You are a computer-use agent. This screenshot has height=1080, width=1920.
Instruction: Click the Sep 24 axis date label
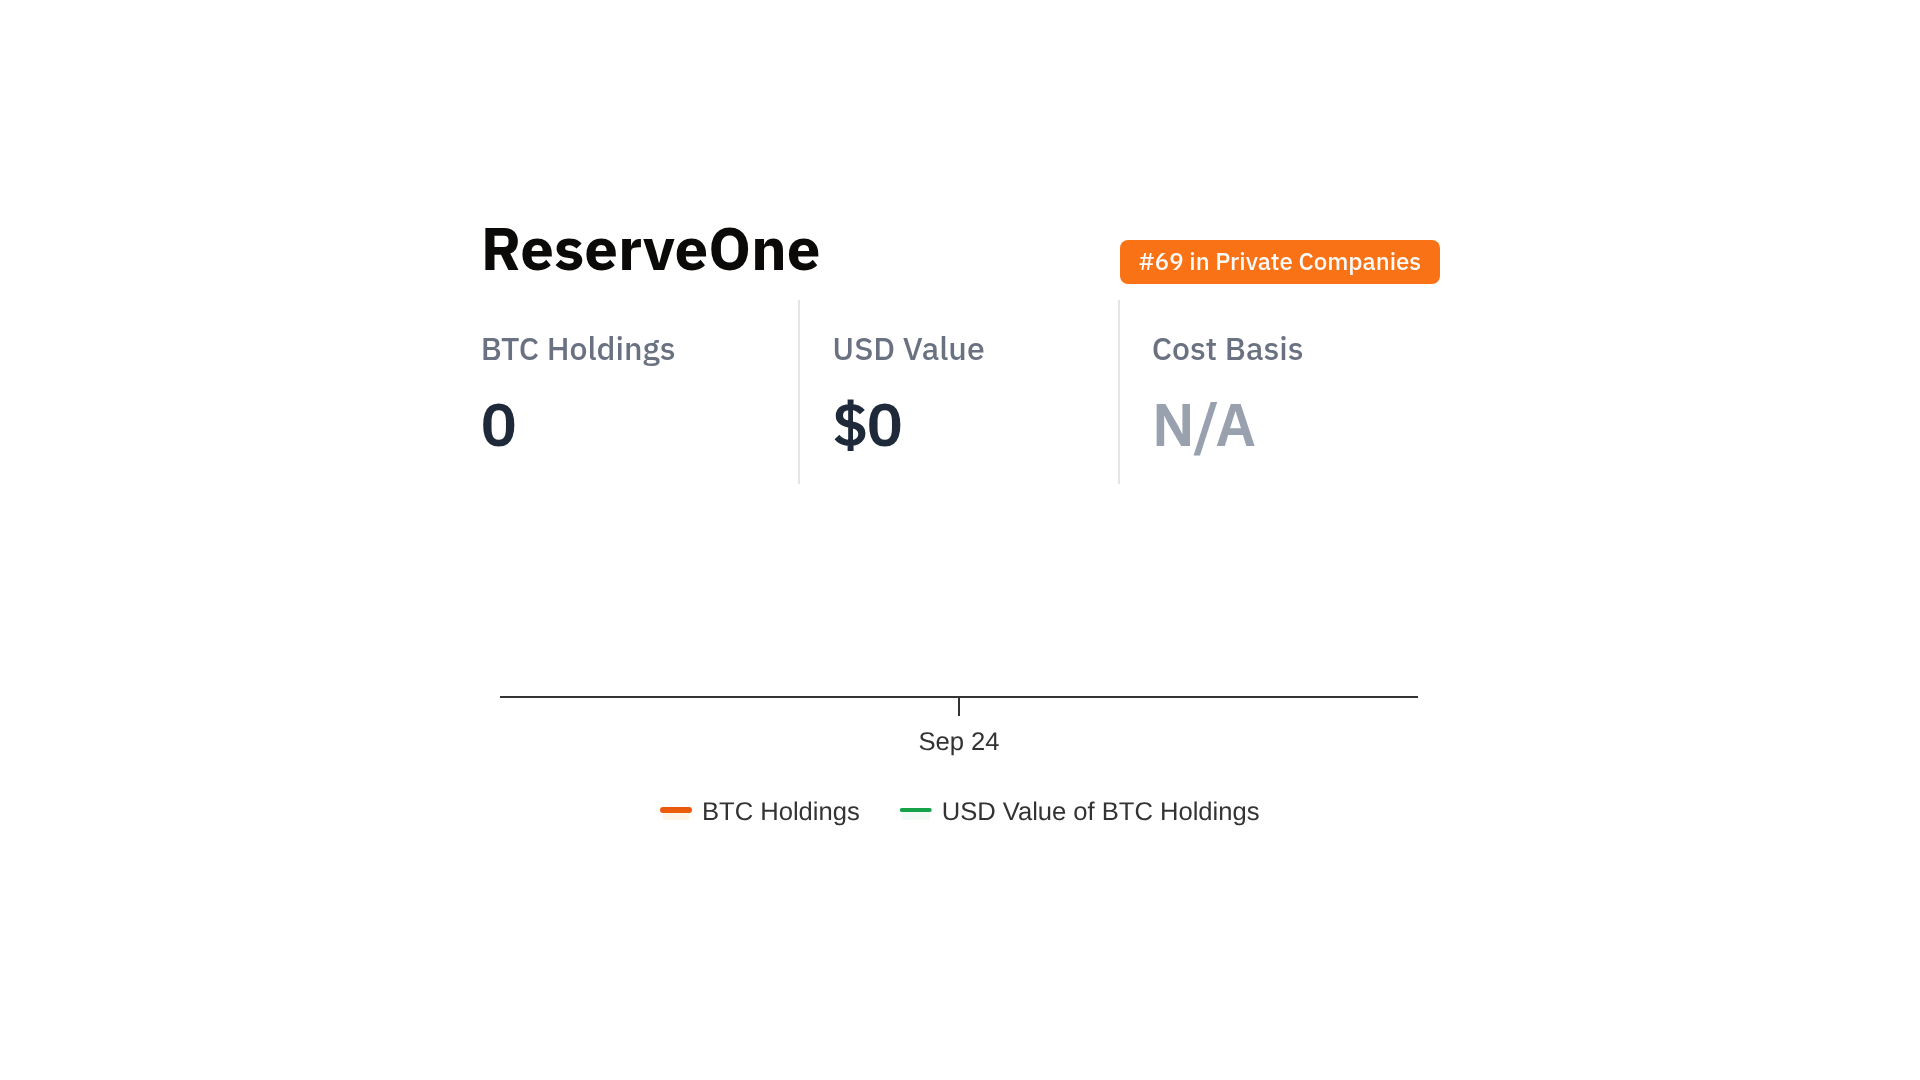click(958, 741)
